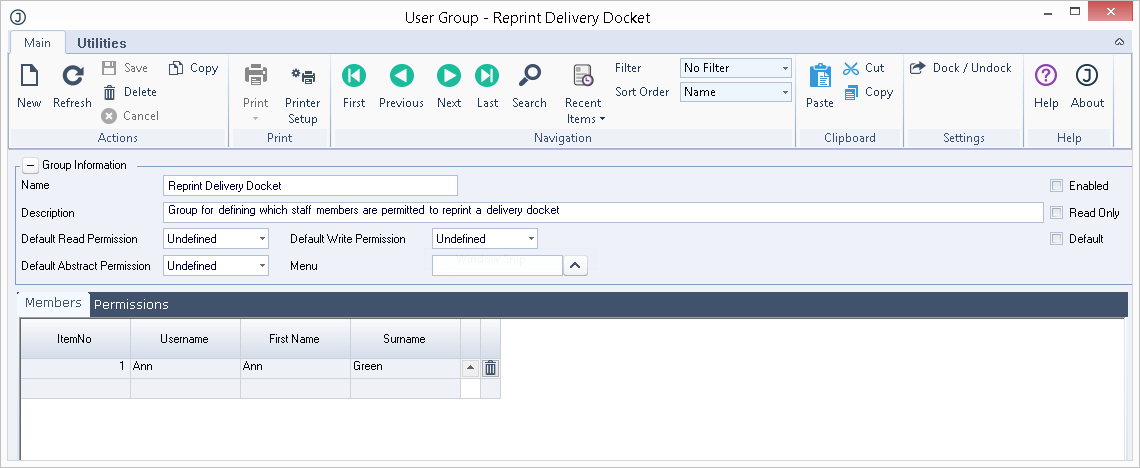Open the Filter dropdown
The width and height of the screenshot is (1140, 468).
(x=735, y=68)
